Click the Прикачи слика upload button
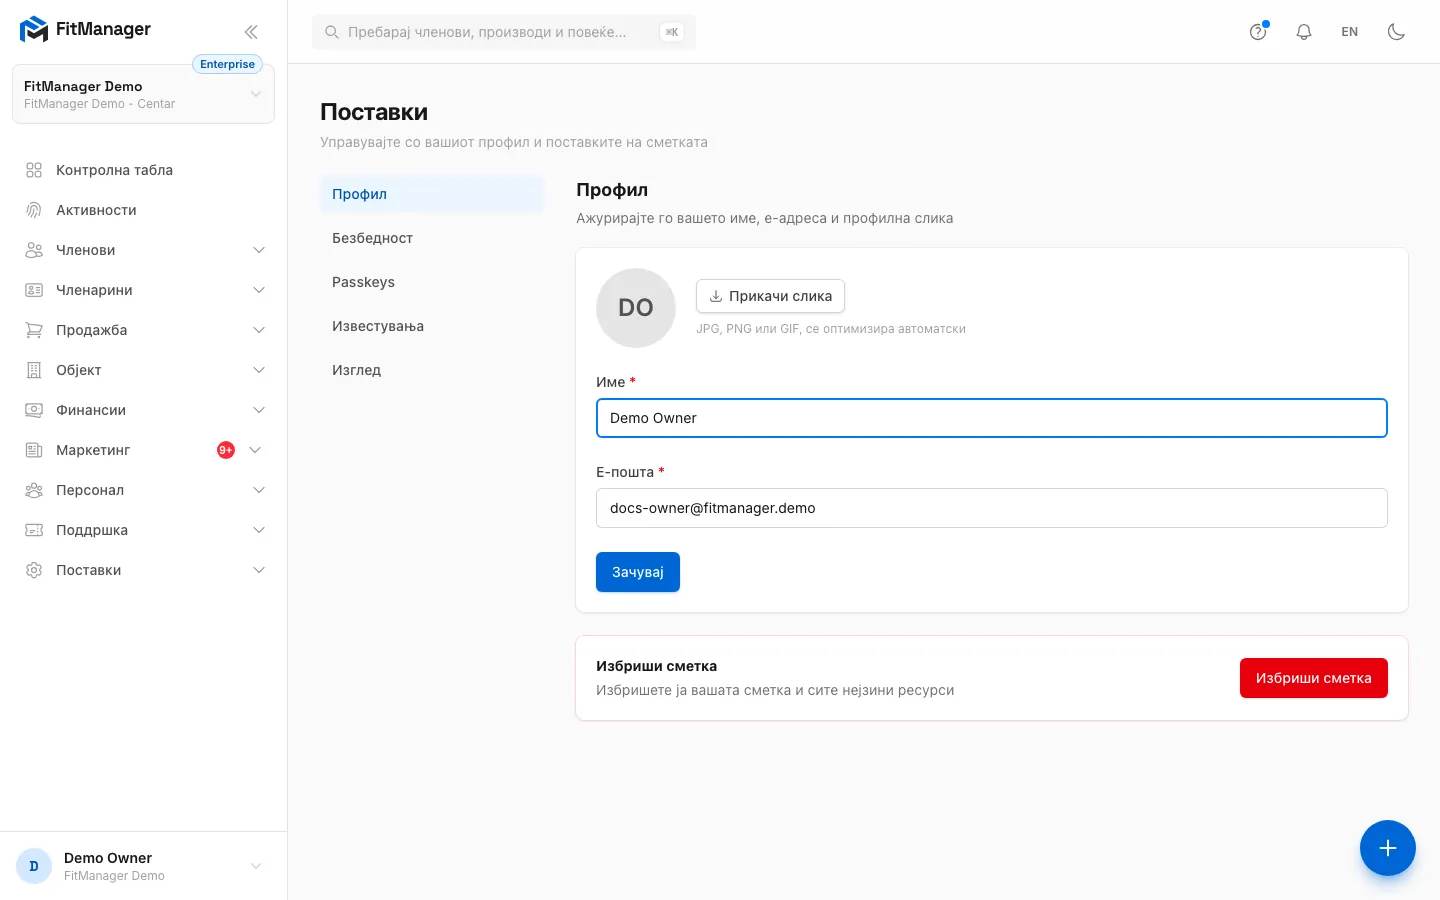 (x=770, y=296)
